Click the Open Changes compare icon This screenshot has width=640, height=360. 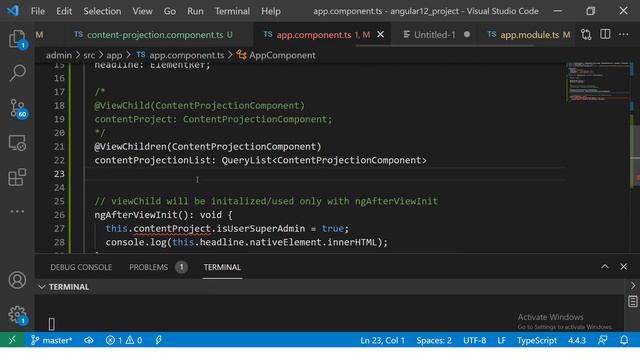click(x=586, y=35)
